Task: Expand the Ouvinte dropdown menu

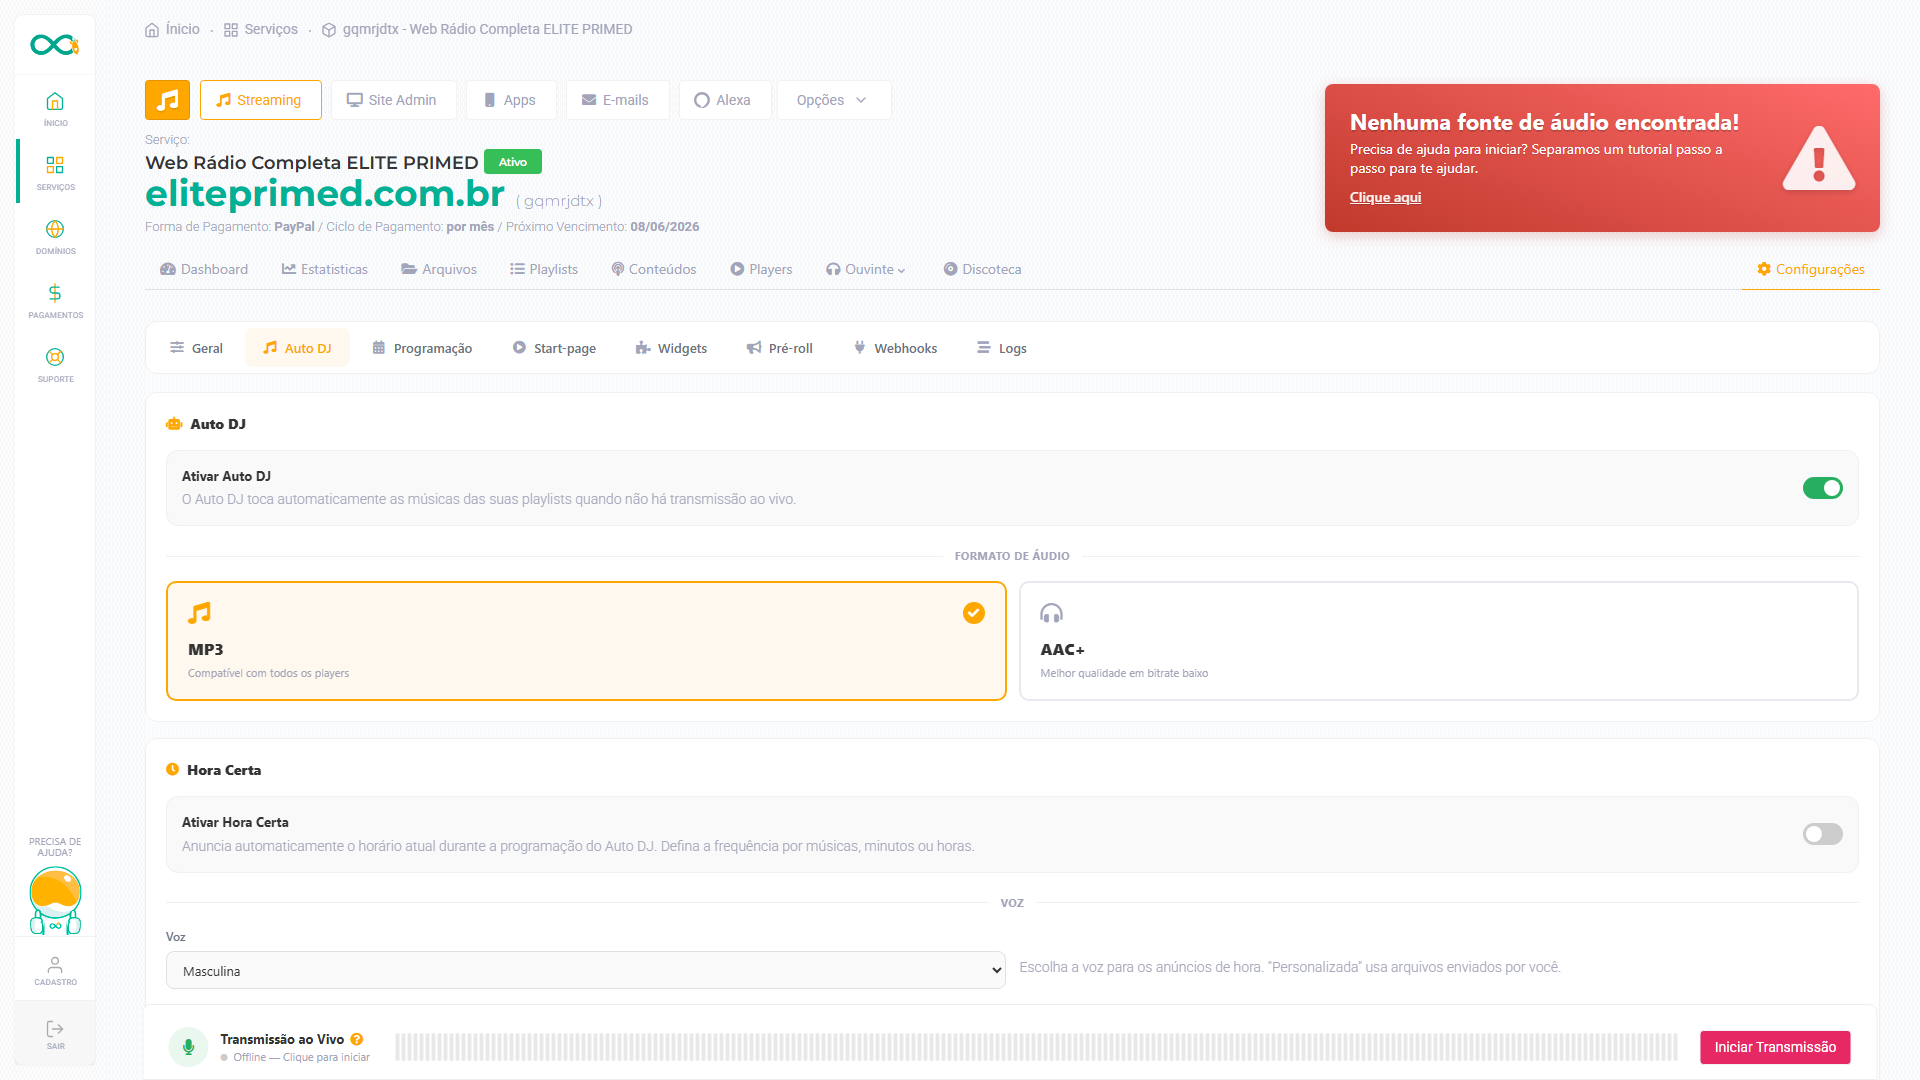Action: click(866, 269)
